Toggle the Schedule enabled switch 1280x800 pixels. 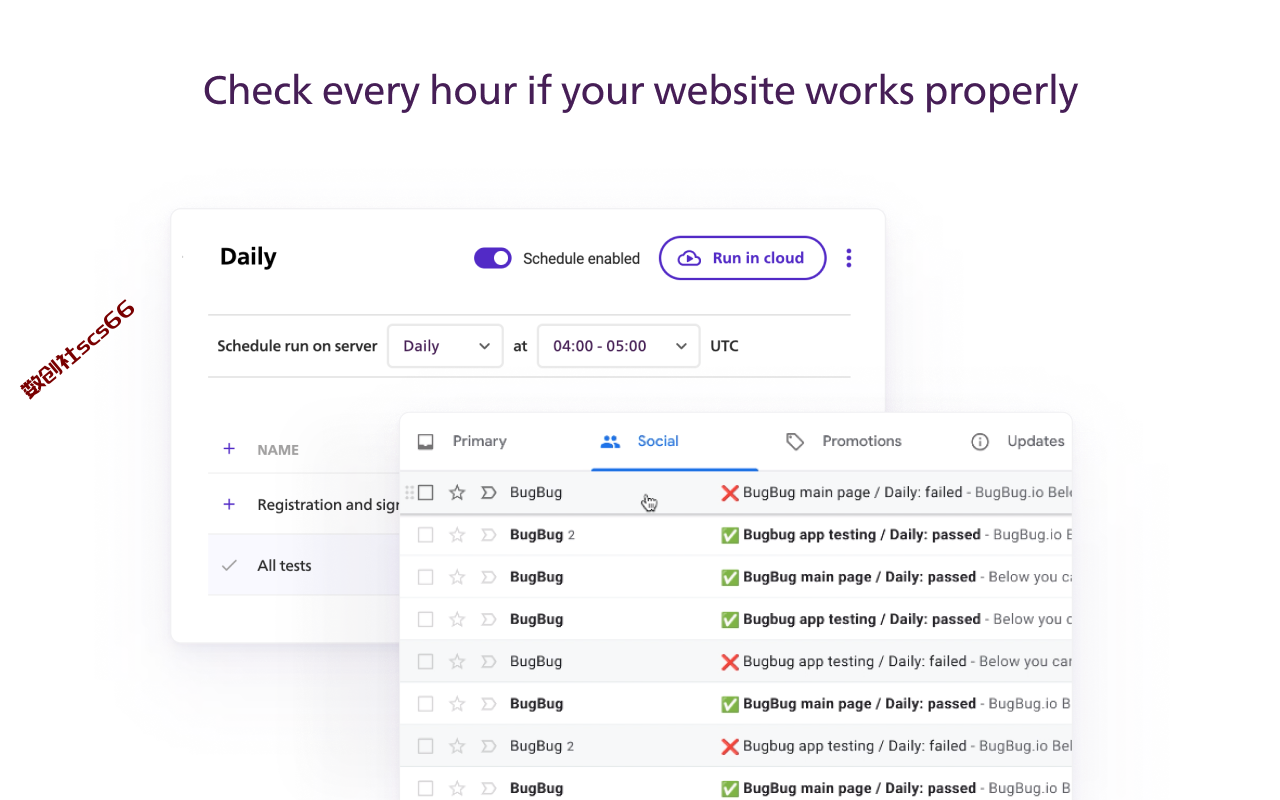pyautogui.click(x=492, y=258)
